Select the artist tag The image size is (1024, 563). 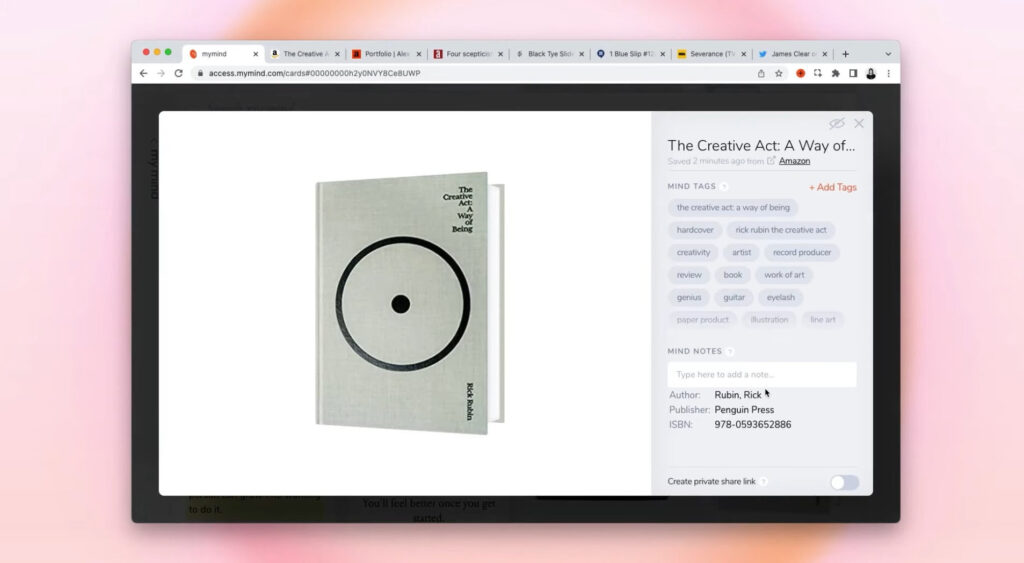click(741, 252)
